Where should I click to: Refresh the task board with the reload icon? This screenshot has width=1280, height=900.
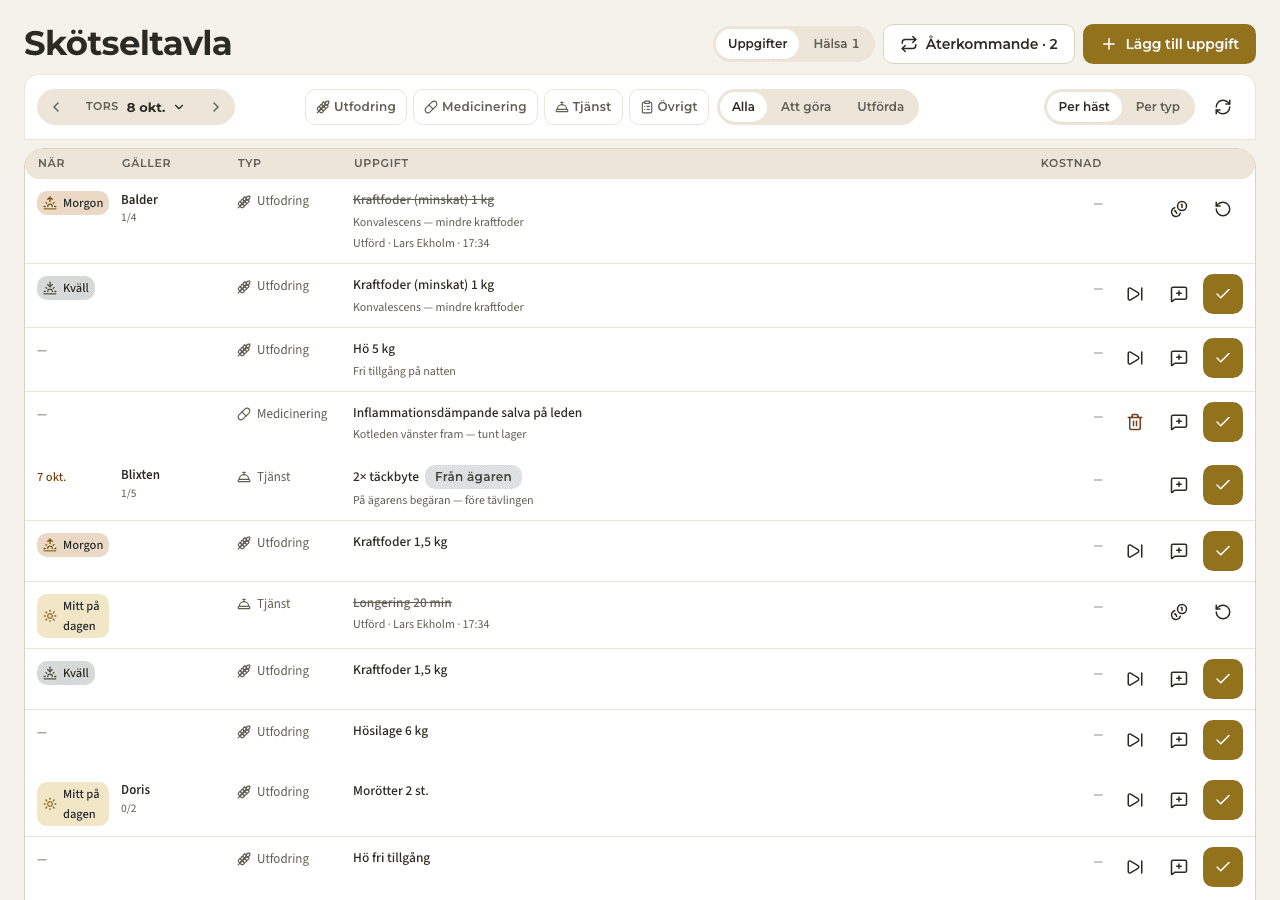tap(1223, 107)
